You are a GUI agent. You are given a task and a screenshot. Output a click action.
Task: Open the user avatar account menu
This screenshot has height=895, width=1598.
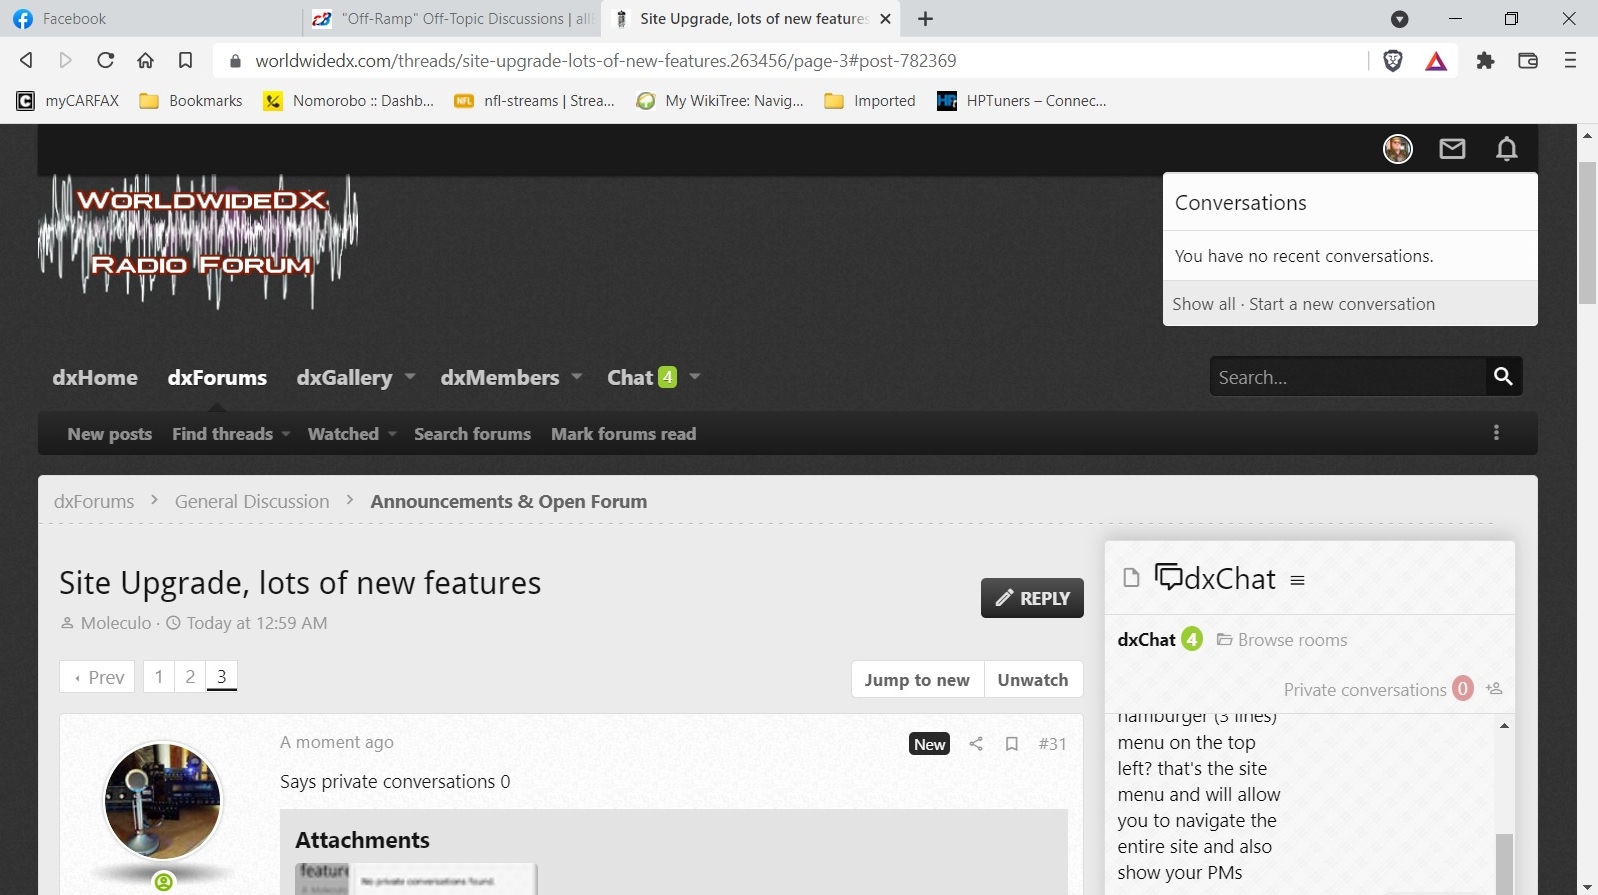coord(1397,149)
